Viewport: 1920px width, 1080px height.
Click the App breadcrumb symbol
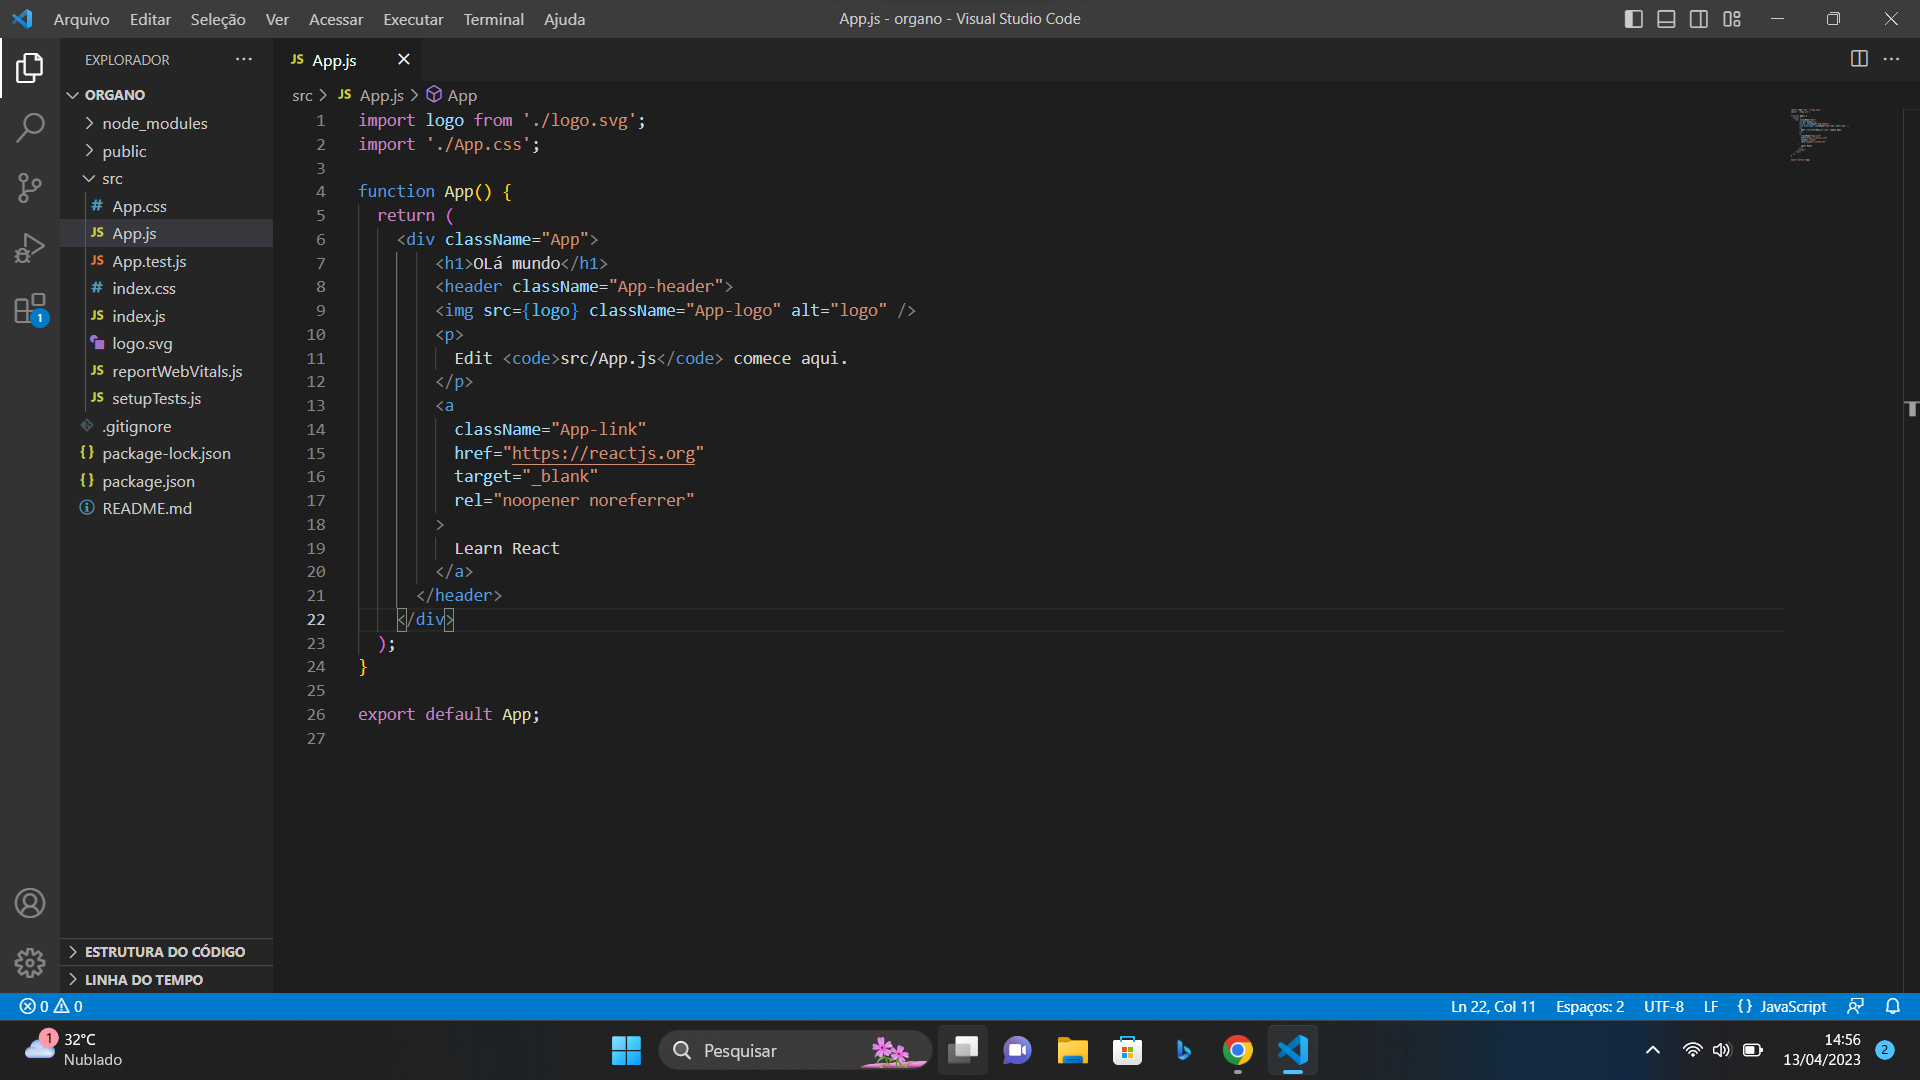[x=452, y=95]
